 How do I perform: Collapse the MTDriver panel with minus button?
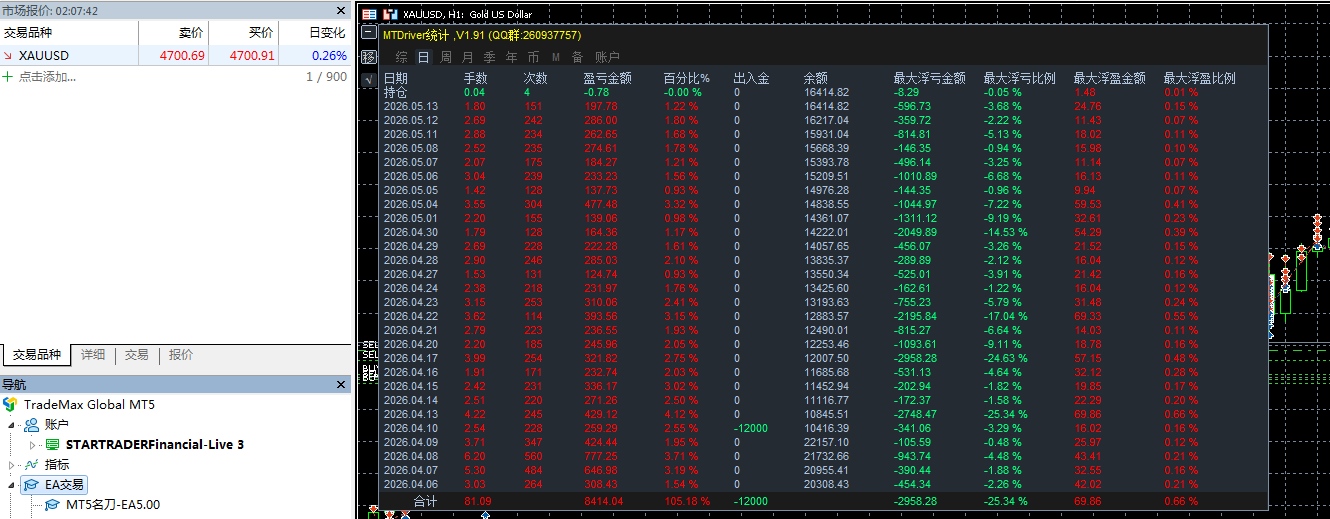point(369,34)
